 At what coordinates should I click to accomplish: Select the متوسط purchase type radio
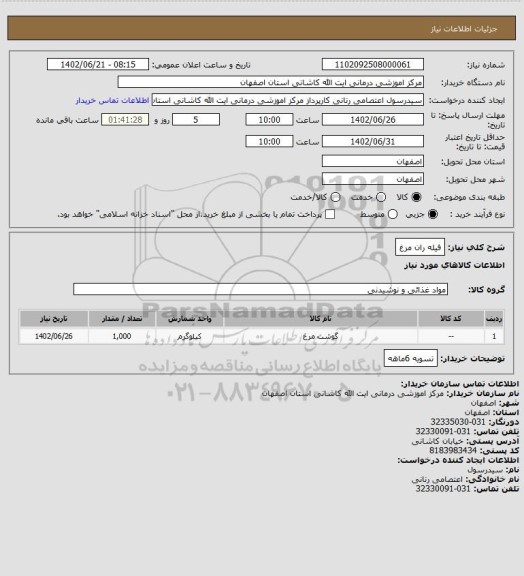click(x=393, y=214)
